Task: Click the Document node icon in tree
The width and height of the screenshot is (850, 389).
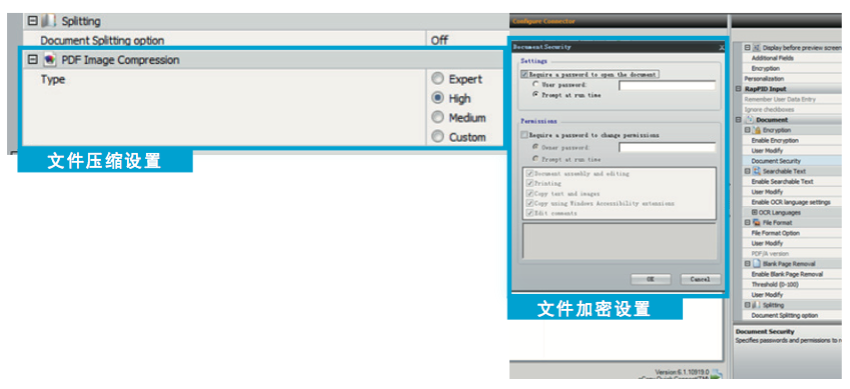Action: click(749, 120)
